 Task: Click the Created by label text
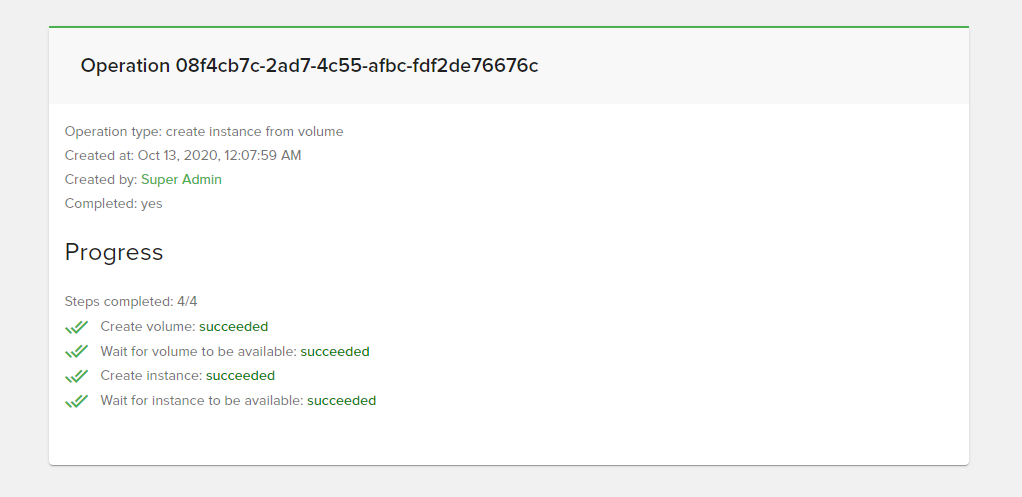click(x=101, y=180)
